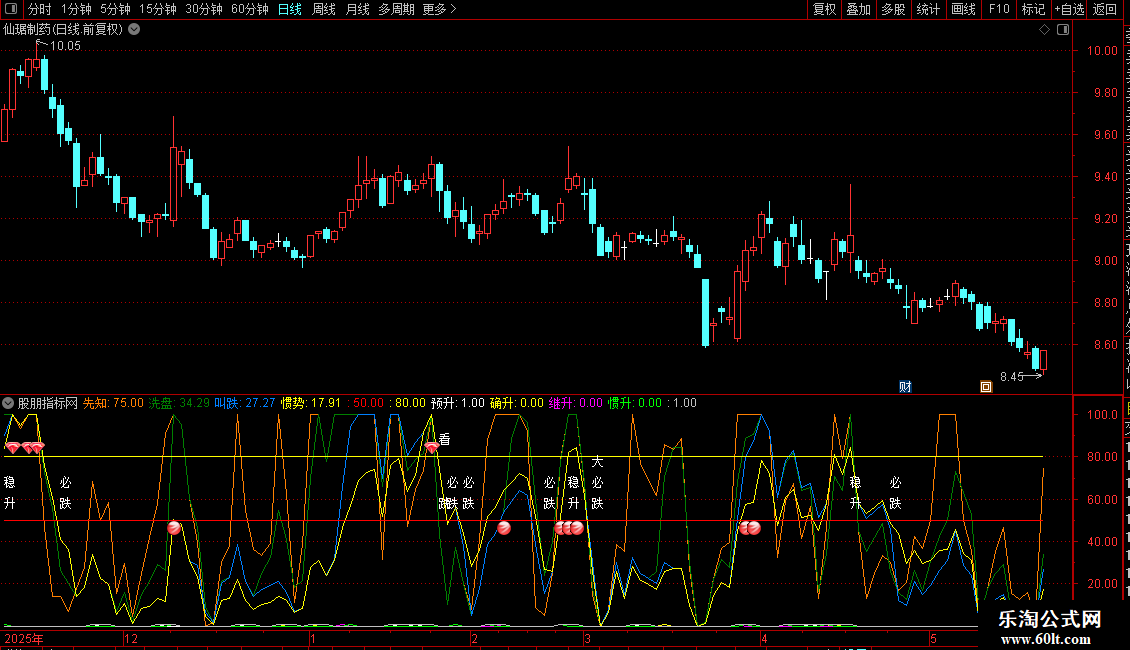Click the red ball signal near December
Viewport: 1130px width, 650px height.
174,527
